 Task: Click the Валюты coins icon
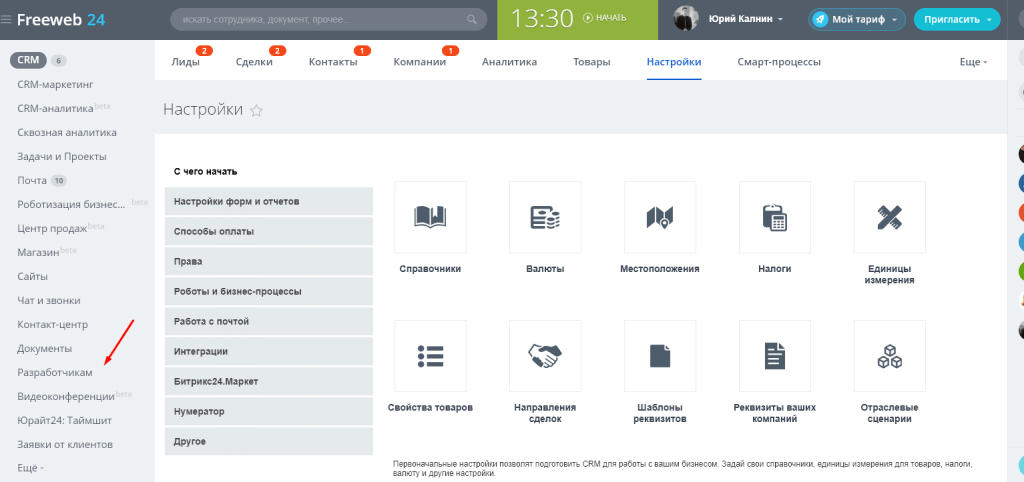(545, 217)
